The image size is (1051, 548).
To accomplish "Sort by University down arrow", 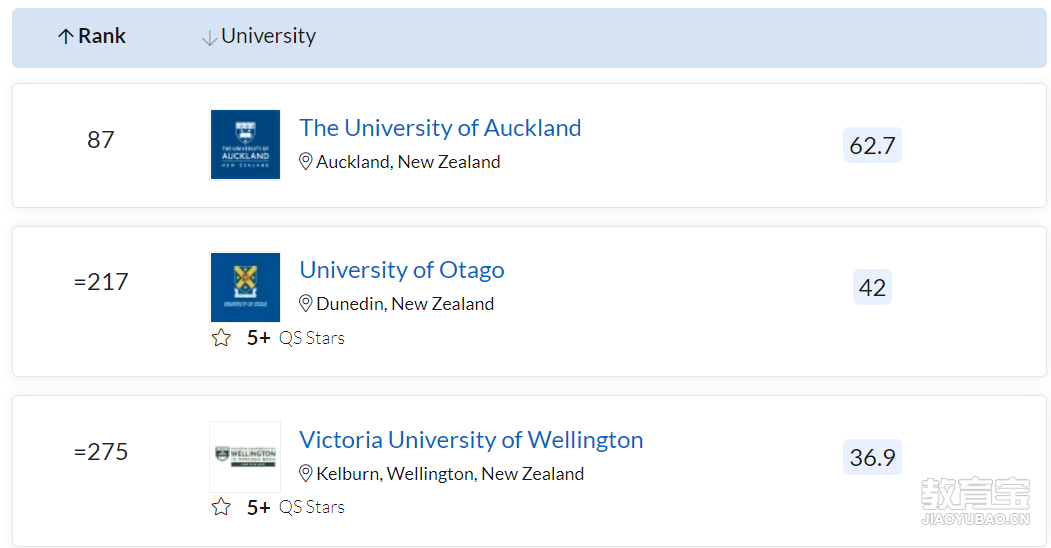I will click(209, 38).
